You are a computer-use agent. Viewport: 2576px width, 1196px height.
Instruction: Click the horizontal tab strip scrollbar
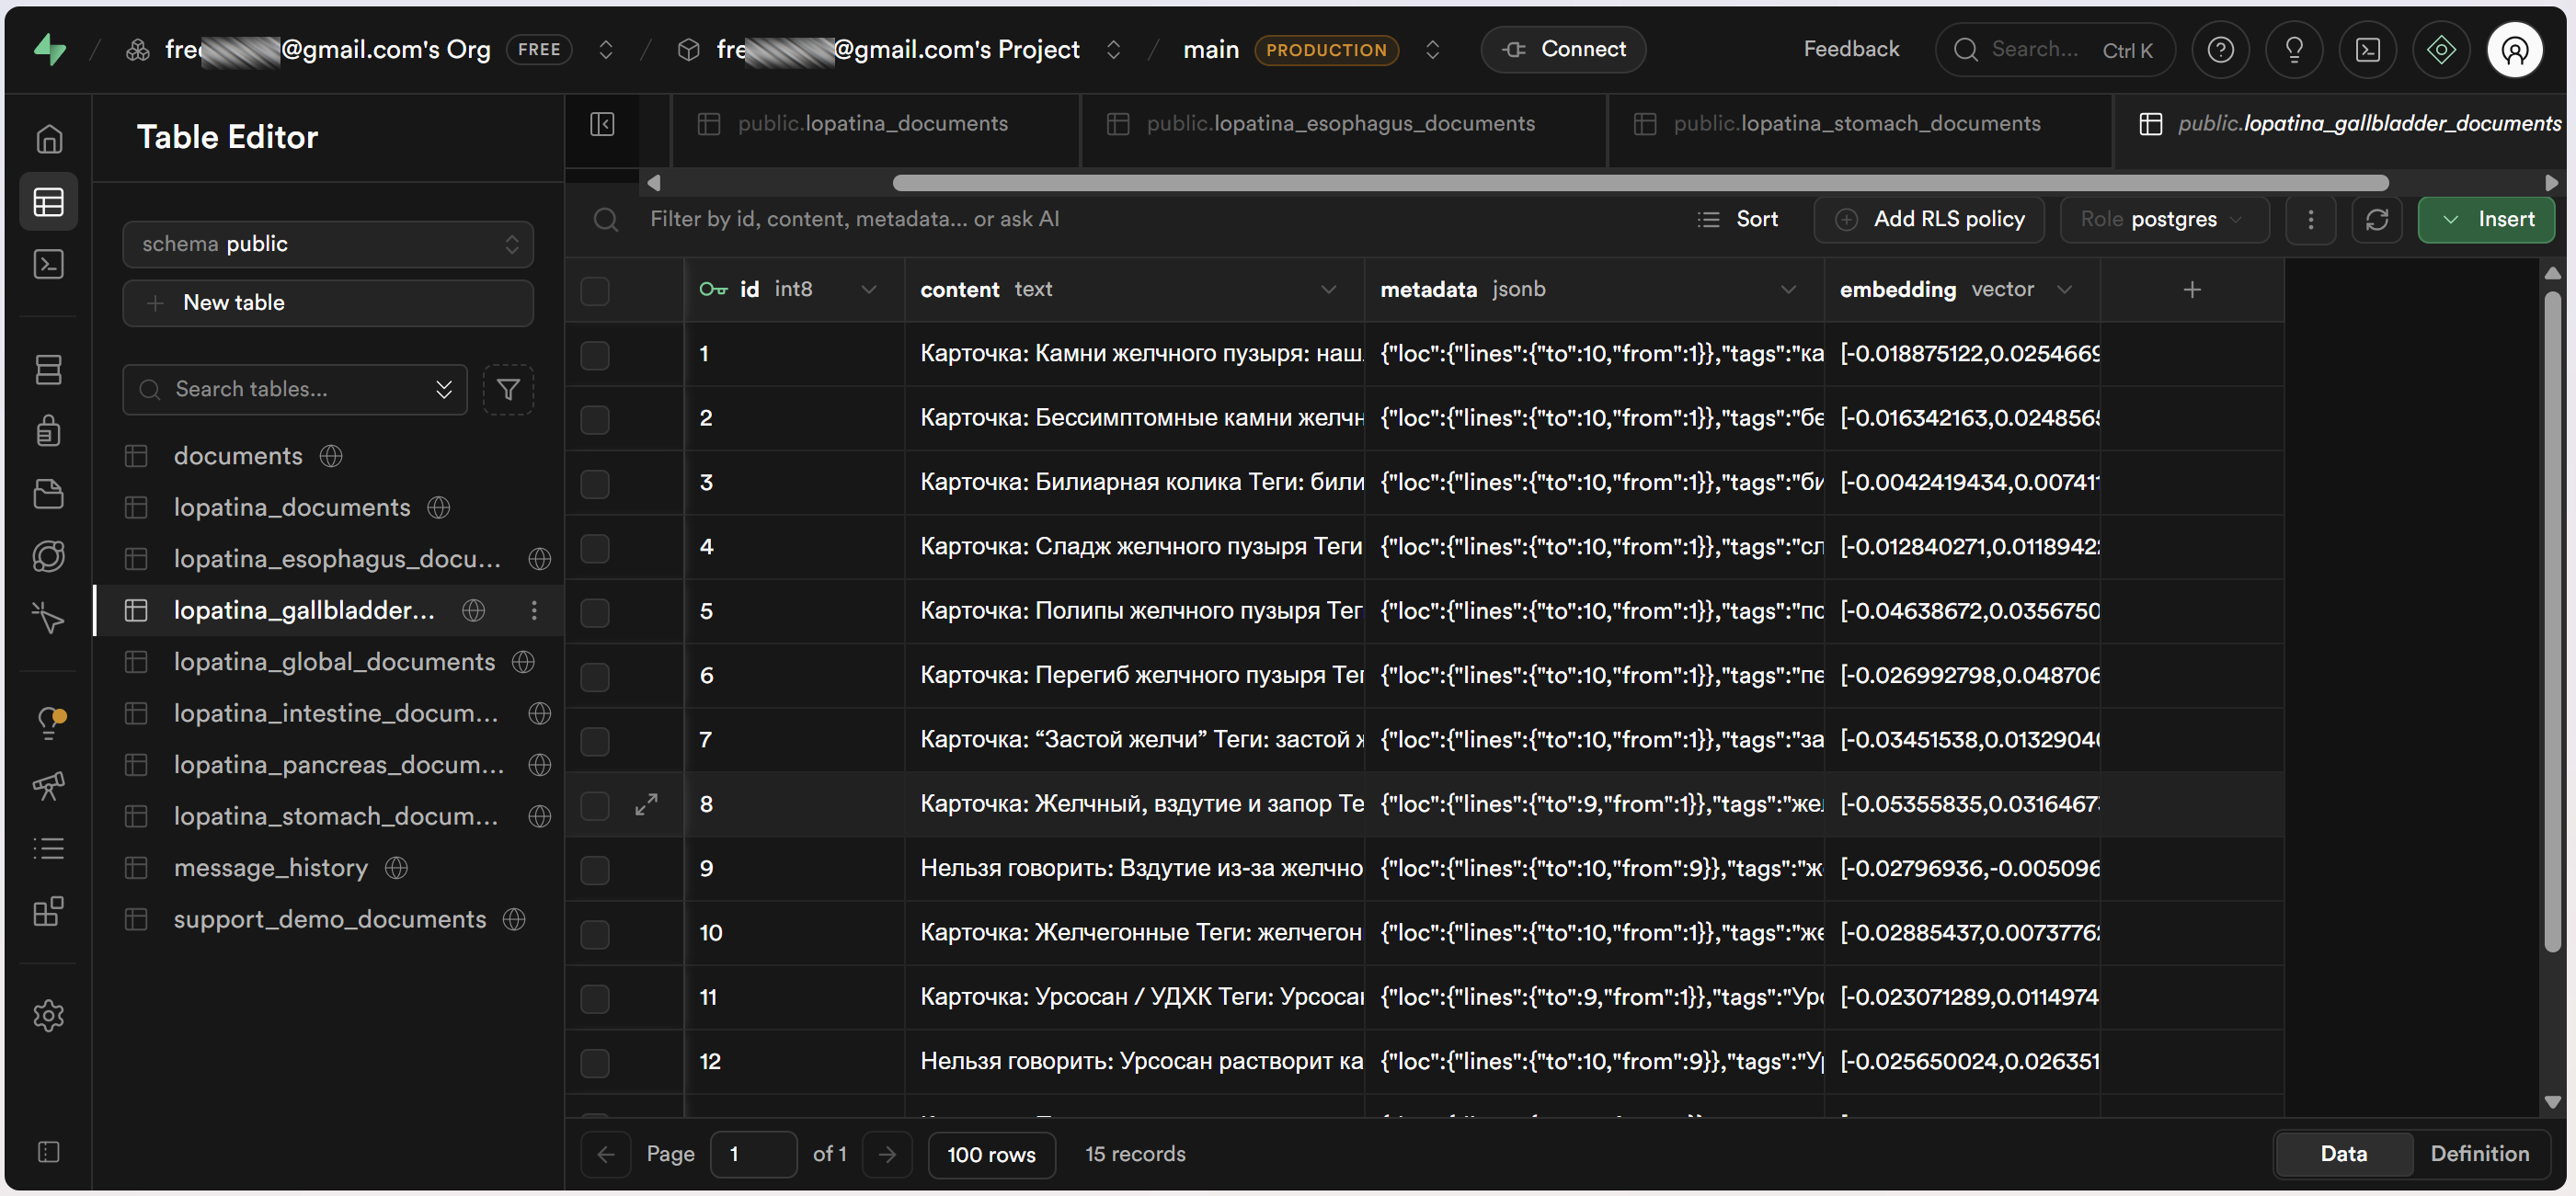pyautogui.click(x=1640, y=183)
